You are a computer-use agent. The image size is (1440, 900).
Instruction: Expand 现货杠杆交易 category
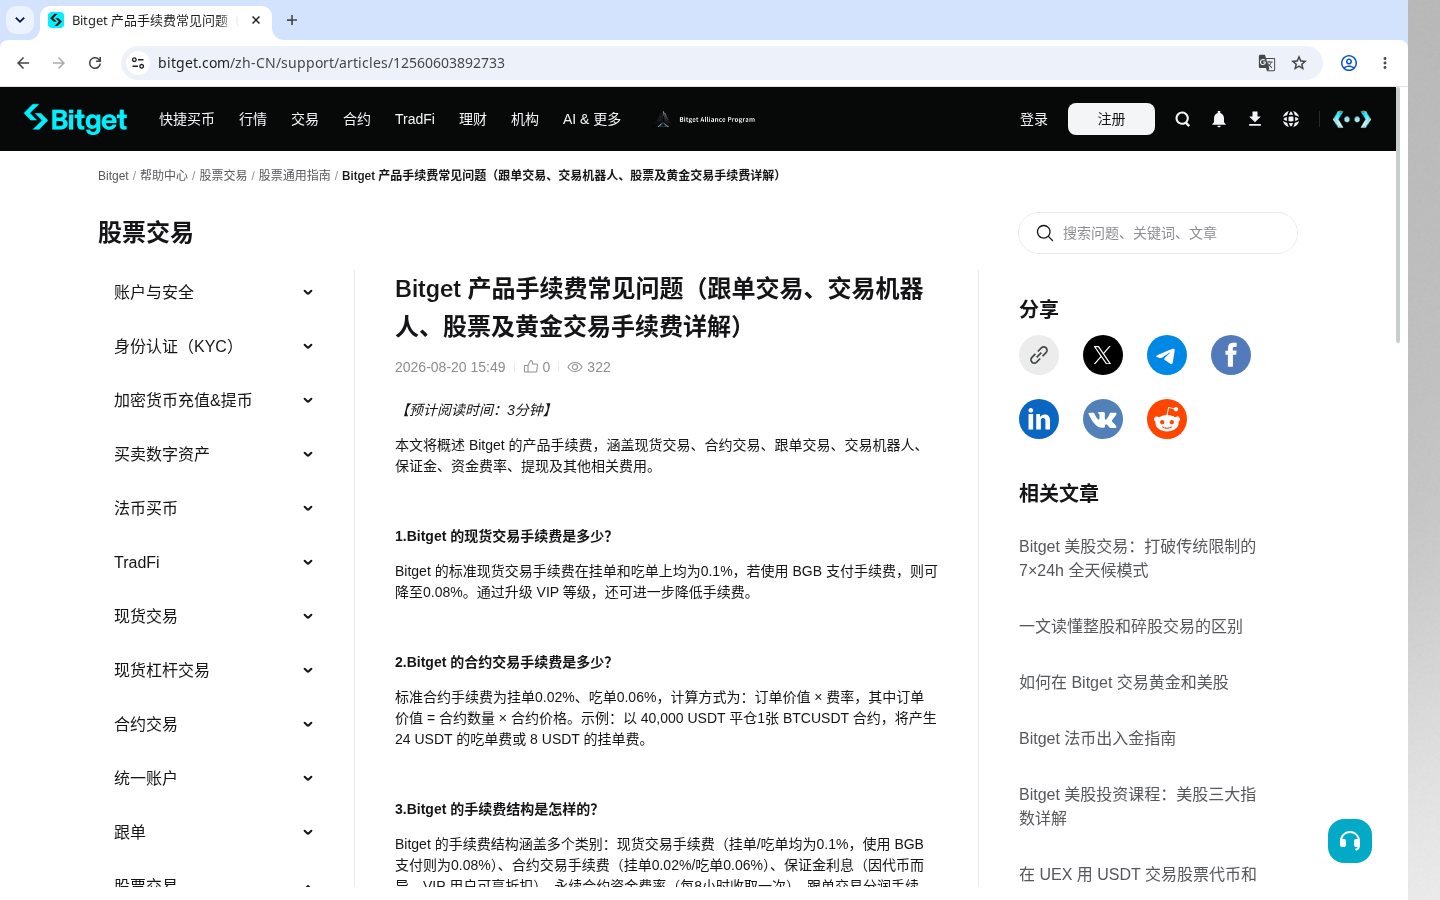point(214,670)
